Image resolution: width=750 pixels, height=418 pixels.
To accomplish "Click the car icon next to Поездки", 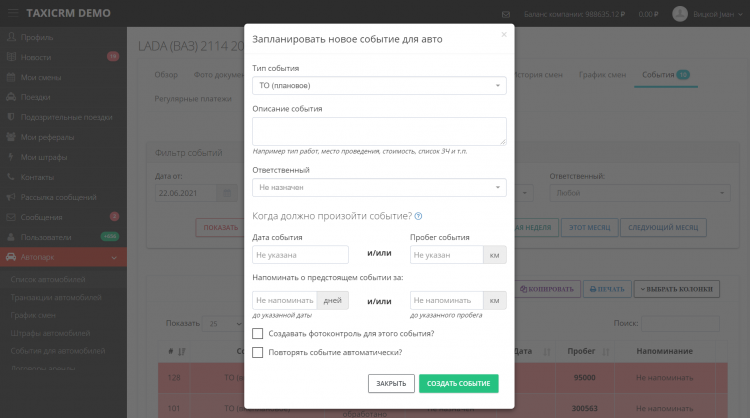I will pyautogui.click(x=11, y=97).
